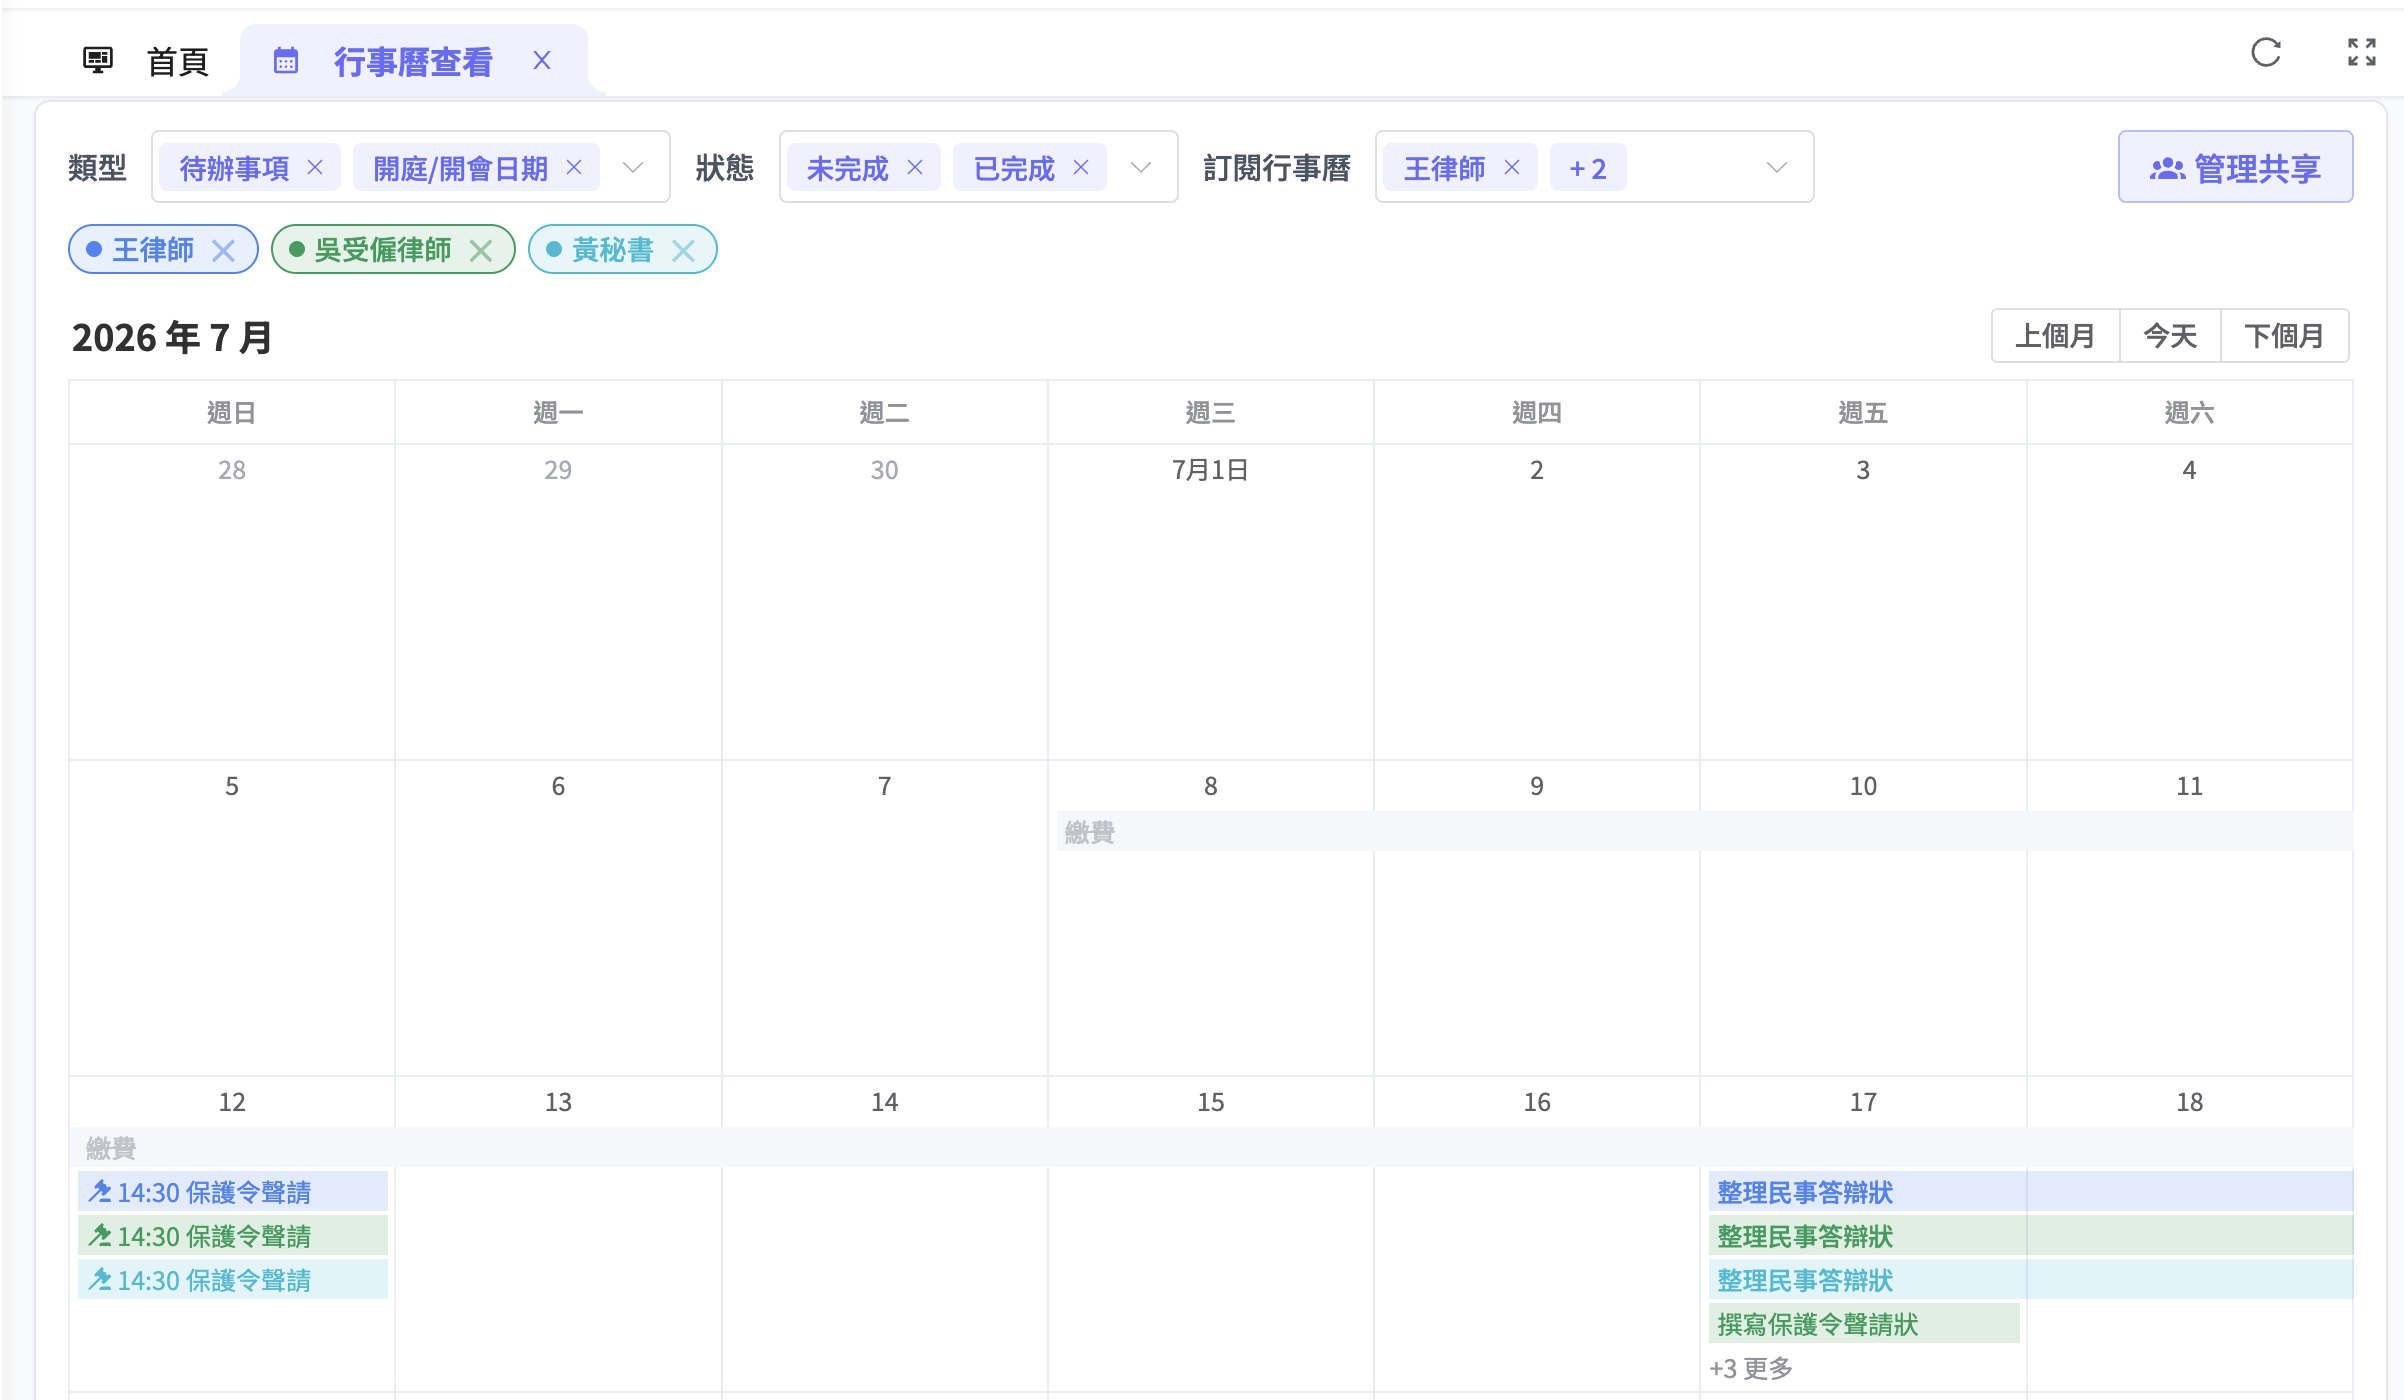This screenshot has height=1400, width=2404.
Task: Jump to today with 今天
Action: click(2170, 335)
